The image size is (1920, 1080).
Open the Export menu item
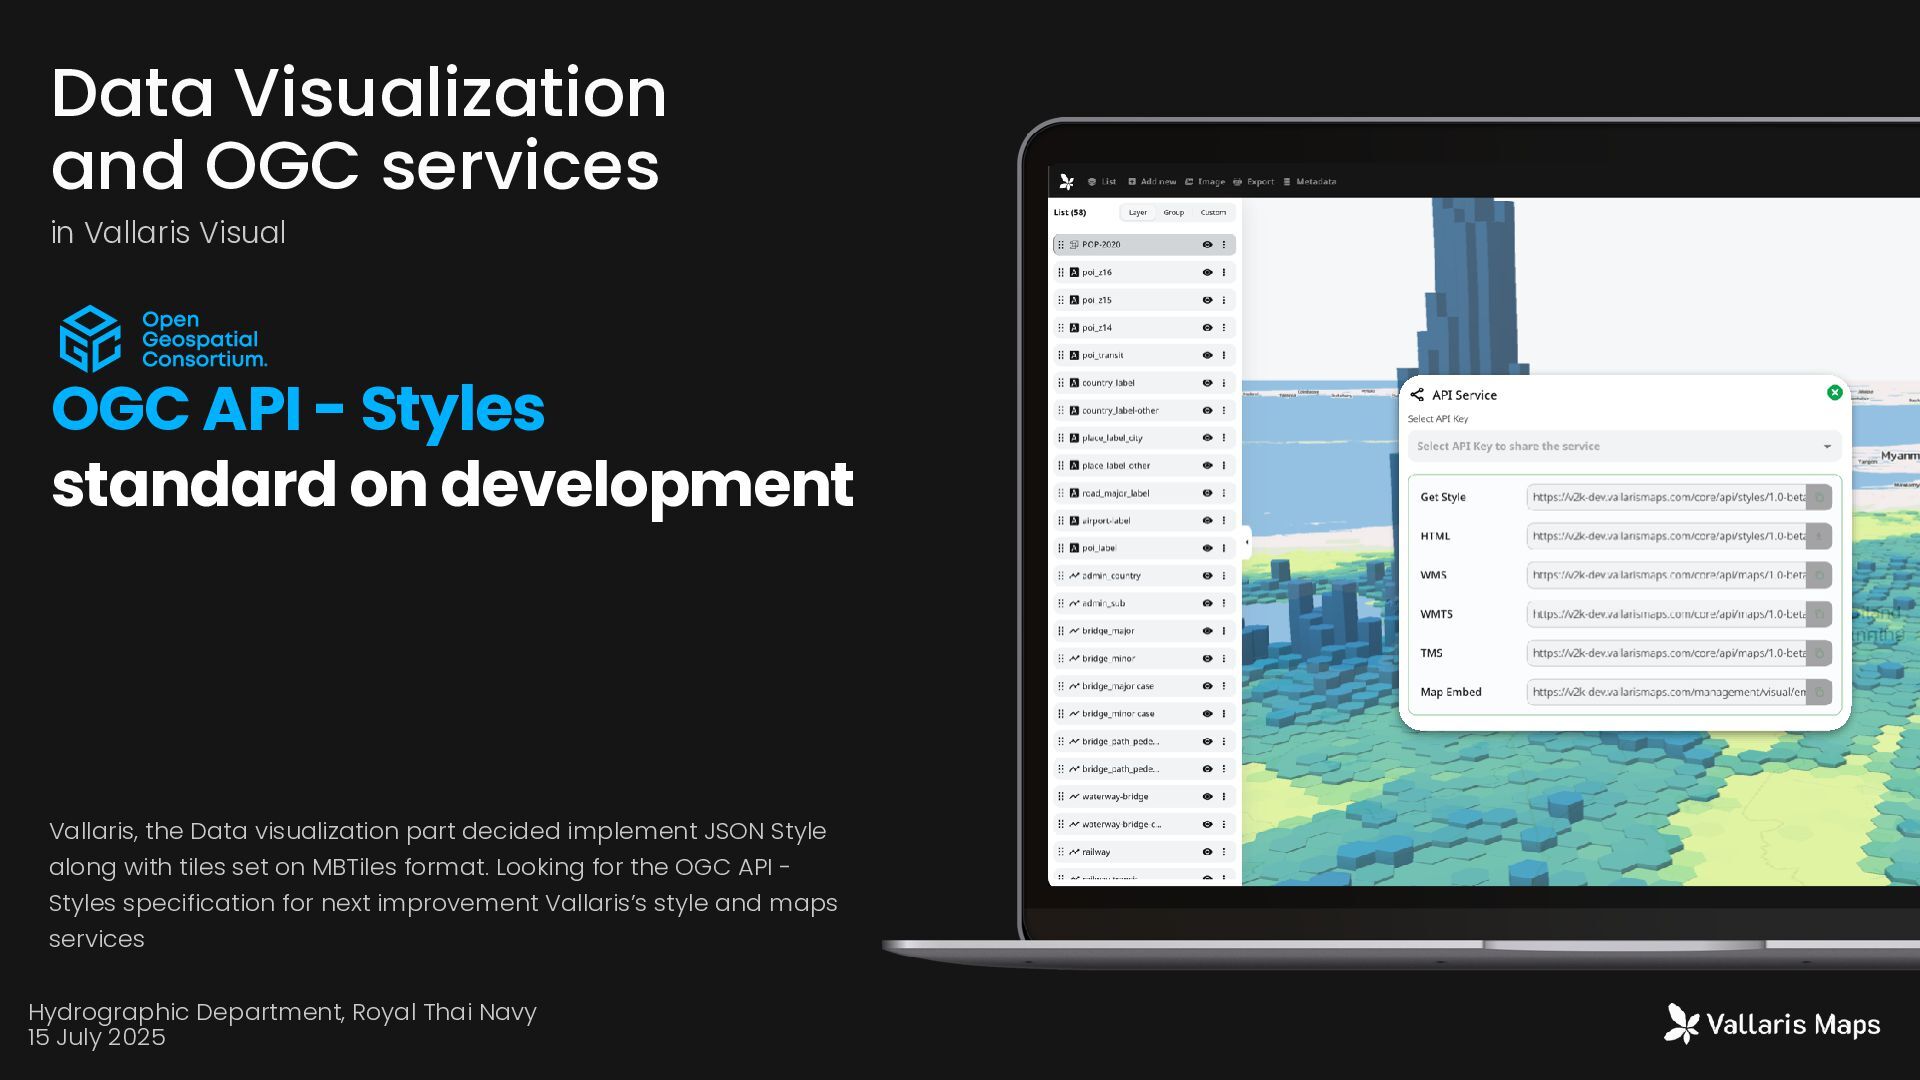pyautogui.click(x=1253, y=182)
